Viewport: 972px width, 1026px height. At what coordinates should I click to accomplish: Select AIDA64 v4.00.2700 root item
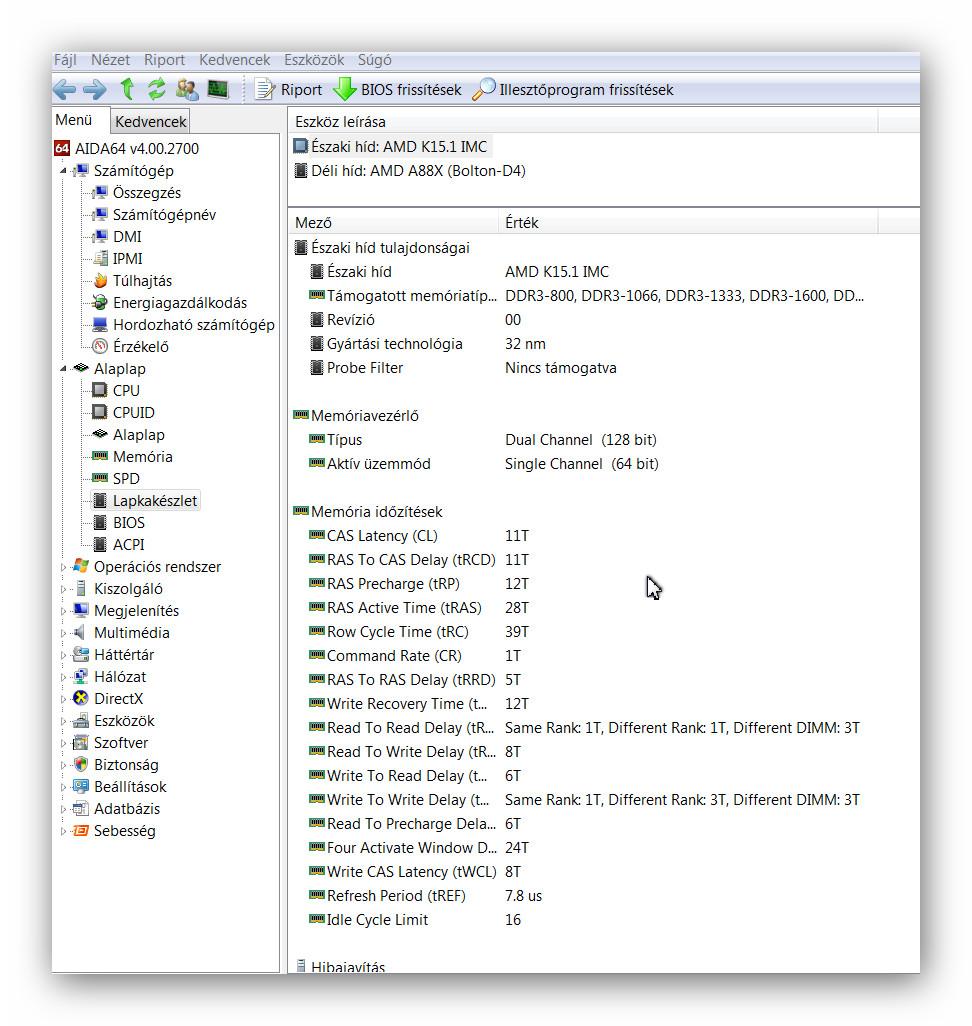(x=127, y=149)
